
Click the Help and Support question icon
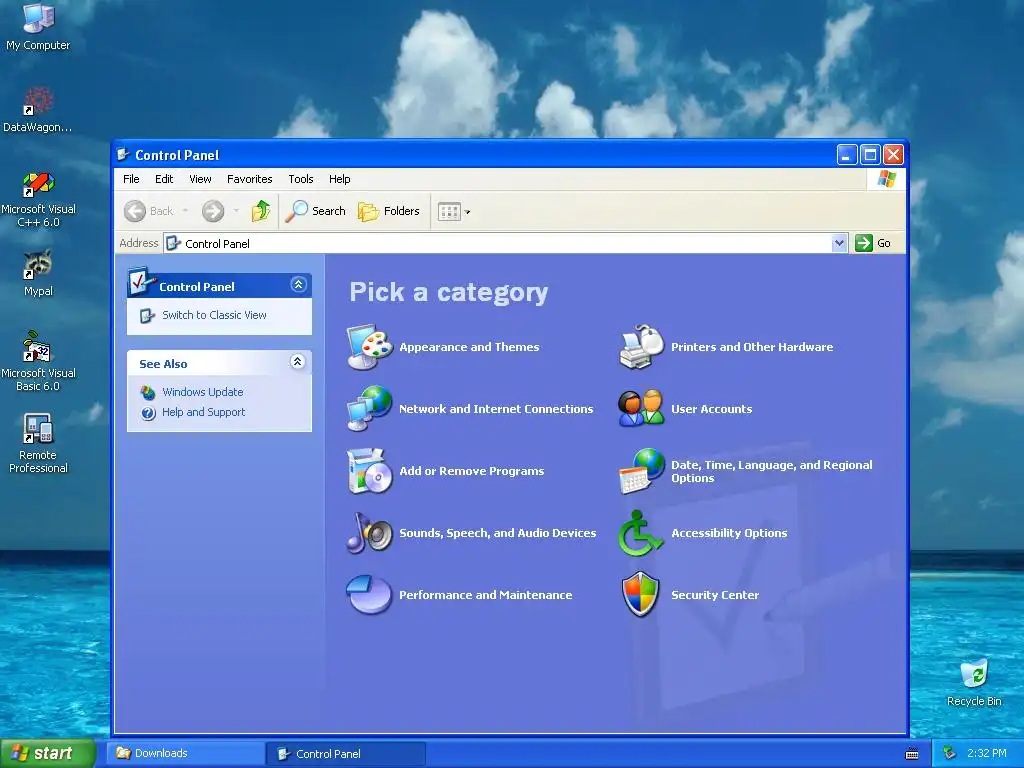click(148, 413)
